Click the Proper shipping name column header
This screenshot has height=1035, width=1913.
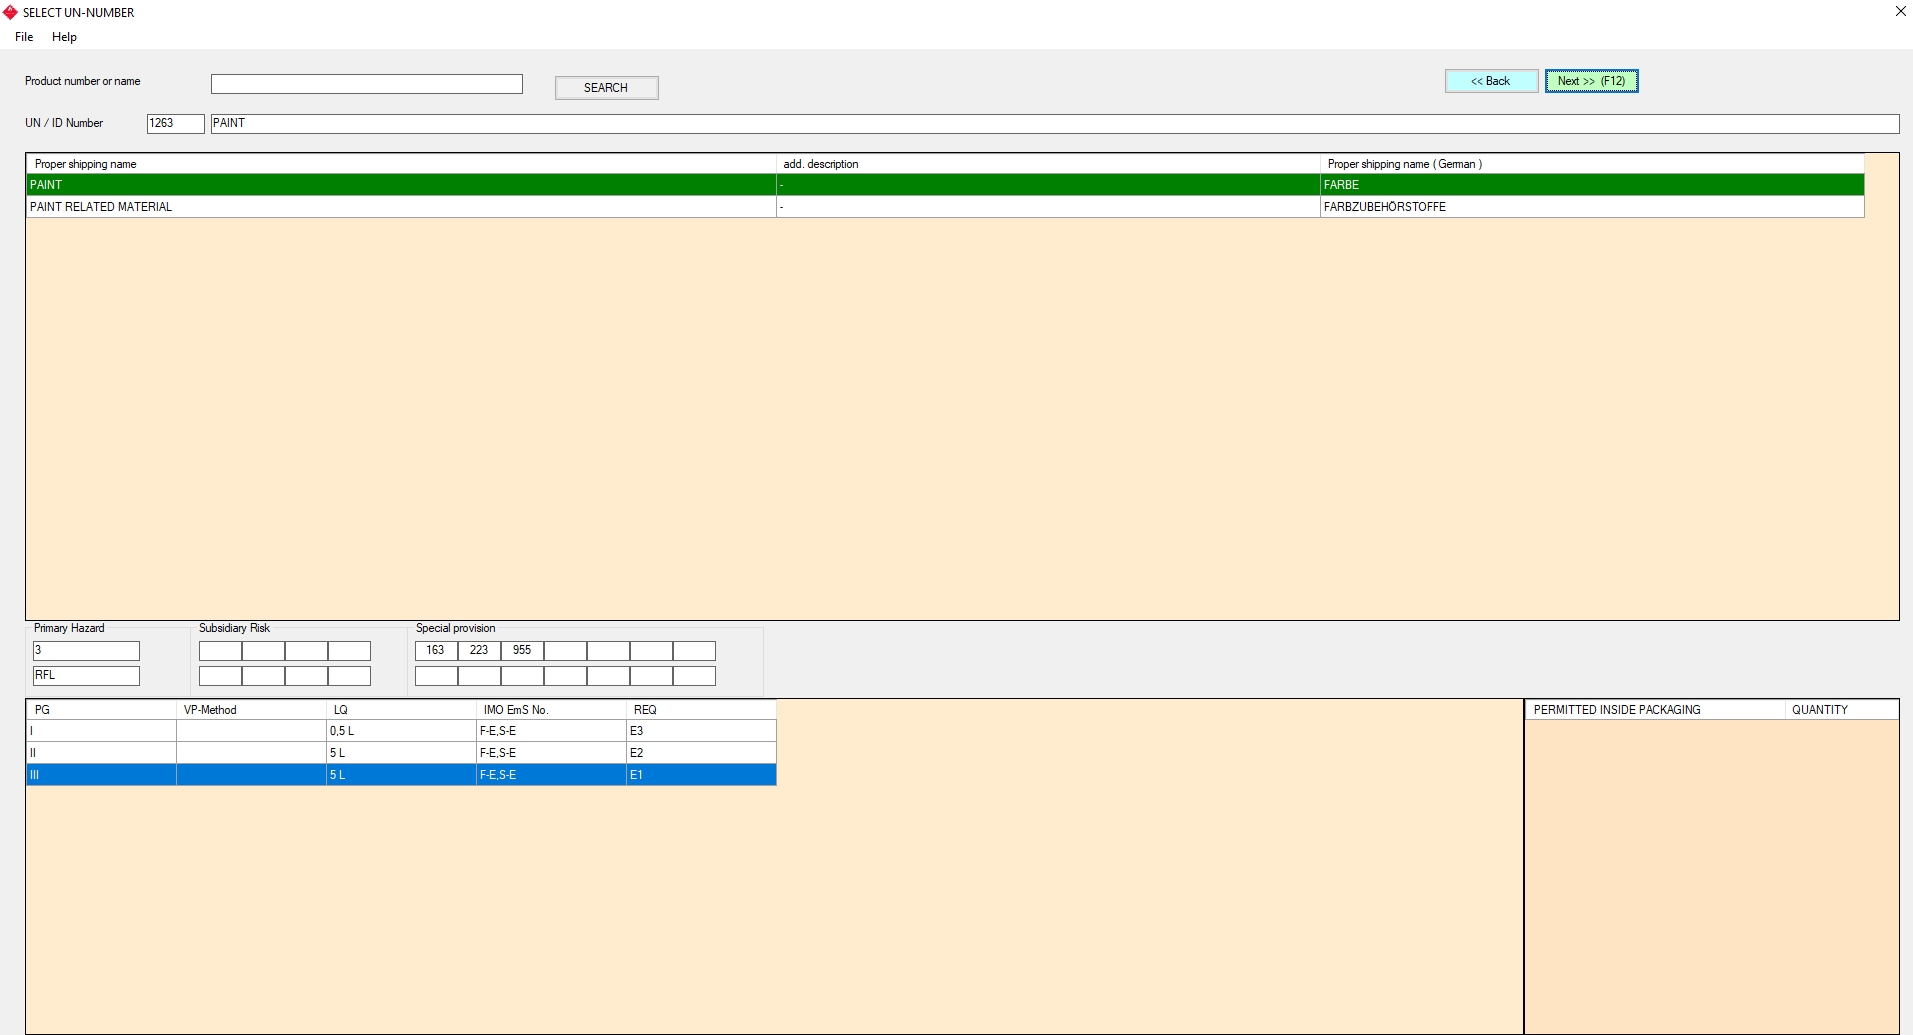pyautogui.click(x=400, y=164)
